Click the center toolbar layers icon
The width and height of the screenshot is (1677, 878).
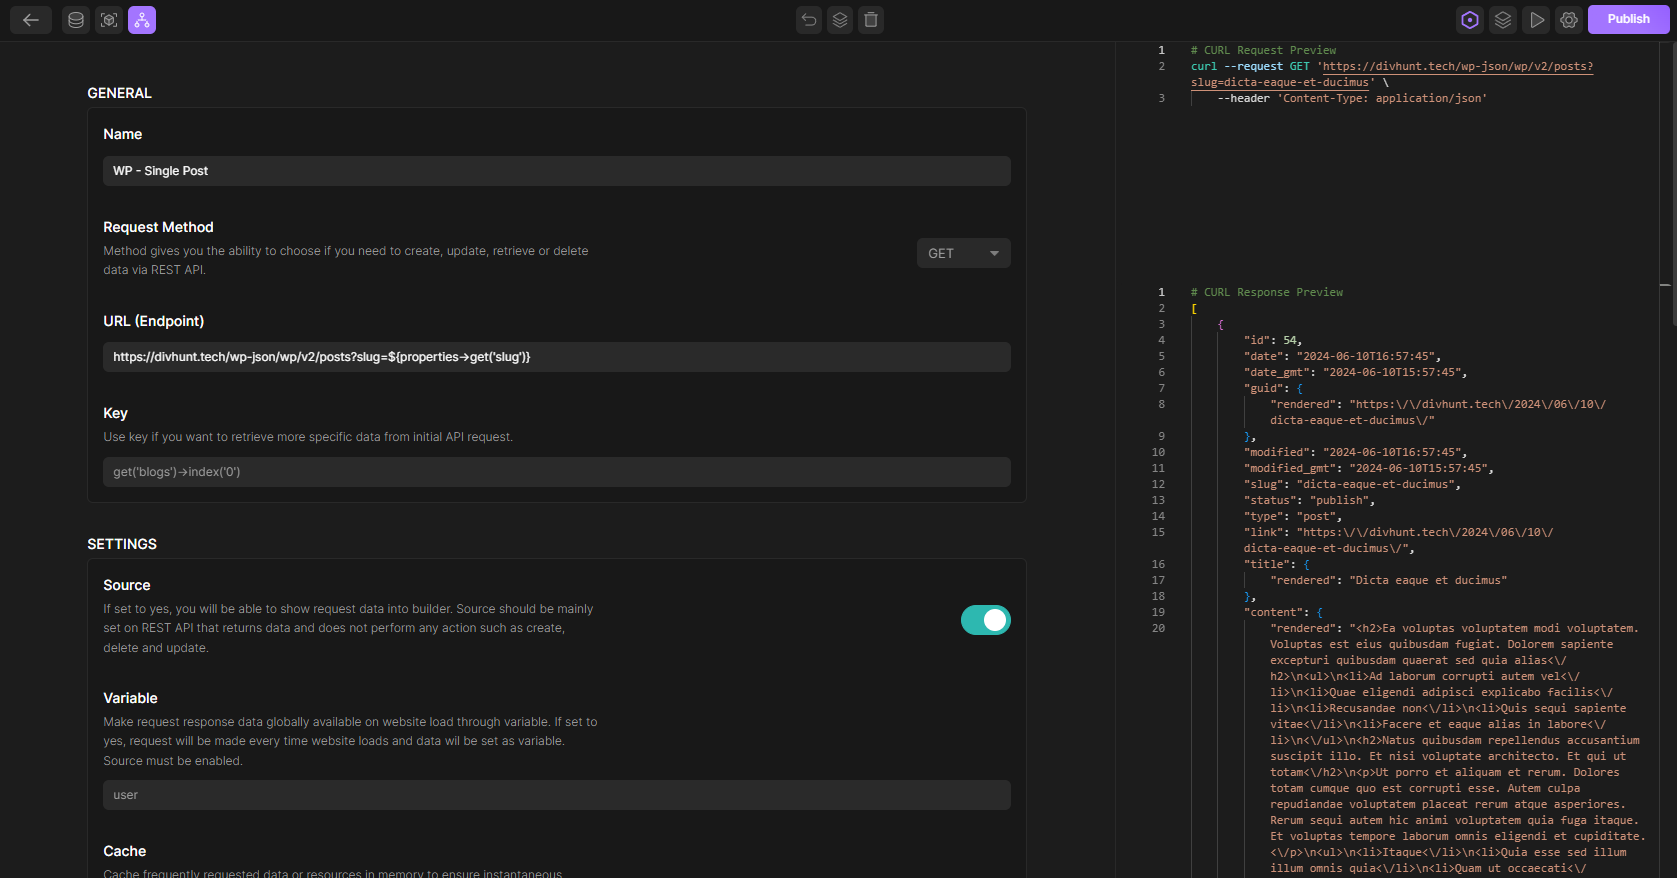point(840,20)
